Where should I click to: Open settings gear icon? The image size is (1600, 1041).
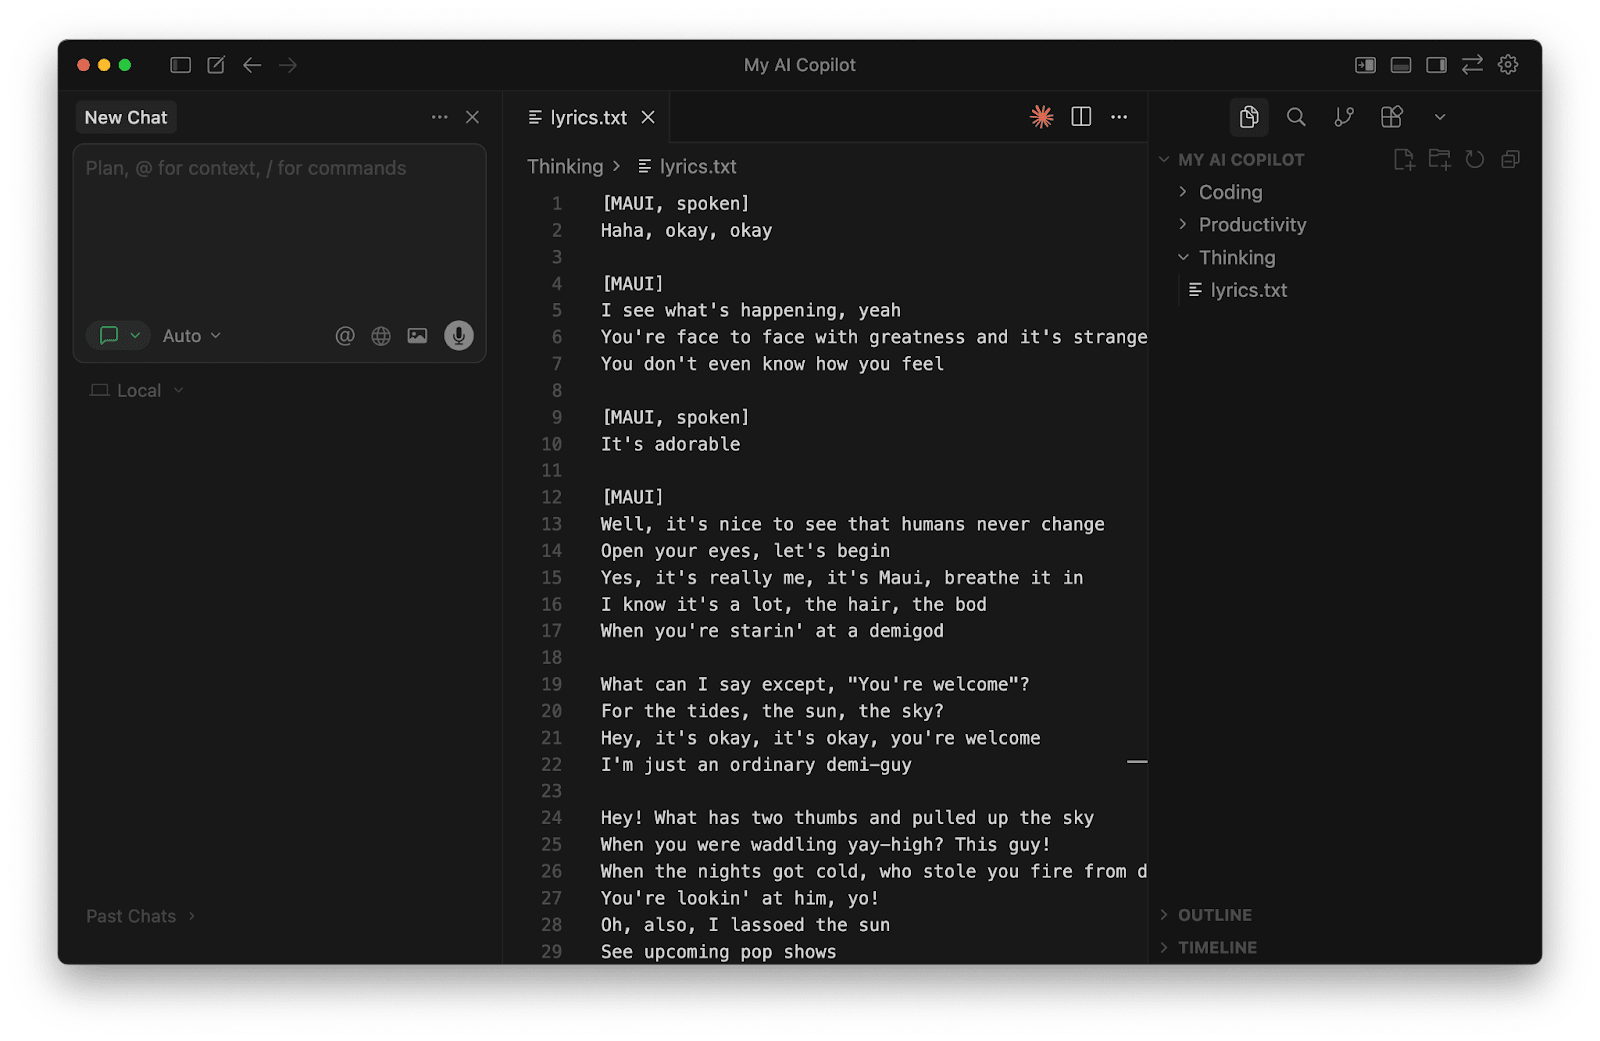1508,65
